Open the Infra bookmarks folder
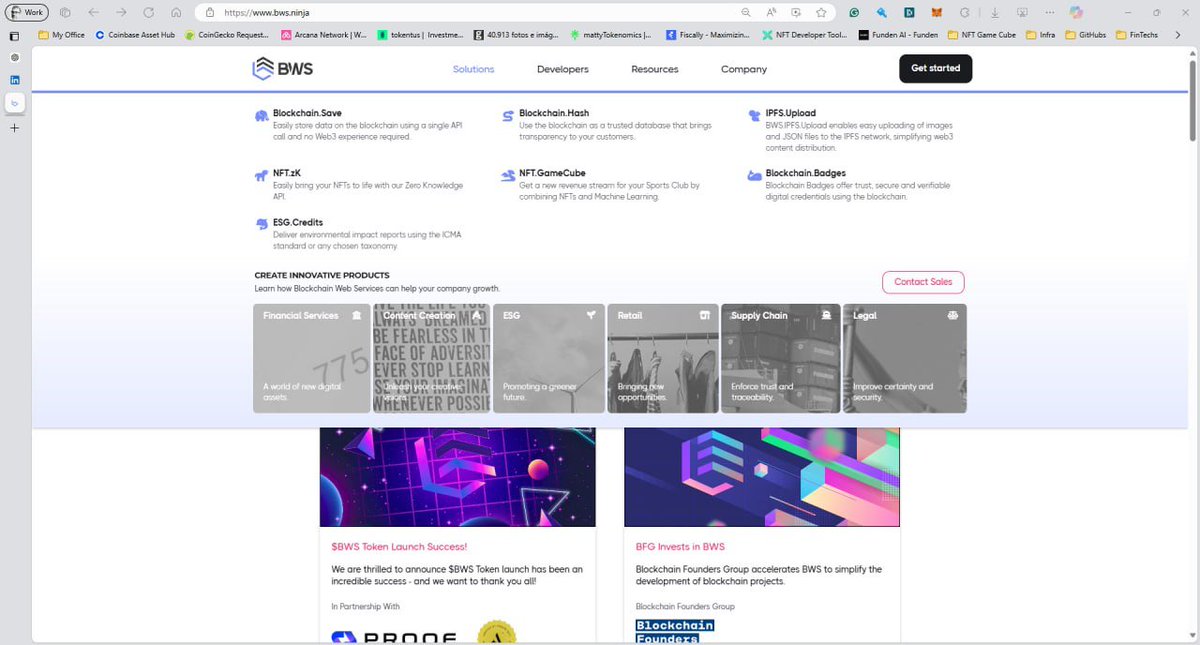This screenshot has height=645, width=1200. [x=1039, y=34]
